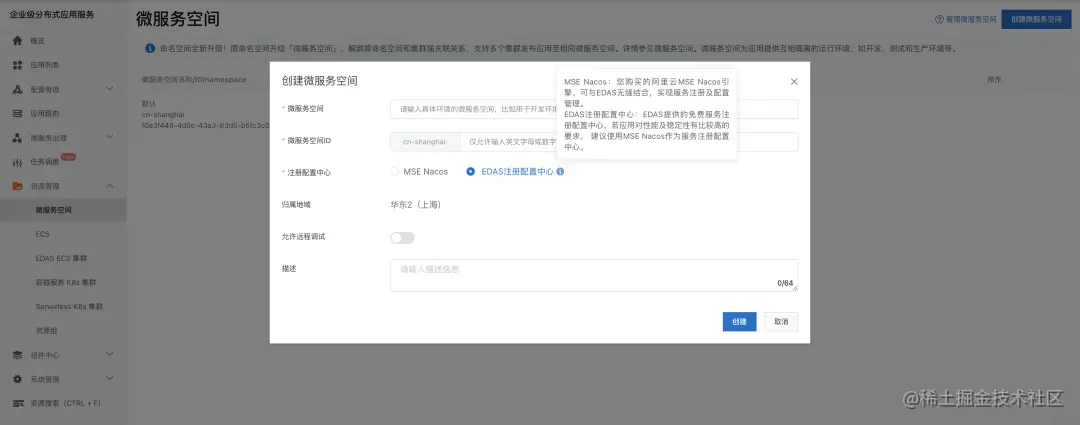Click the icon beside 资源搜索
1080x425 pixels.
(18, 404)
